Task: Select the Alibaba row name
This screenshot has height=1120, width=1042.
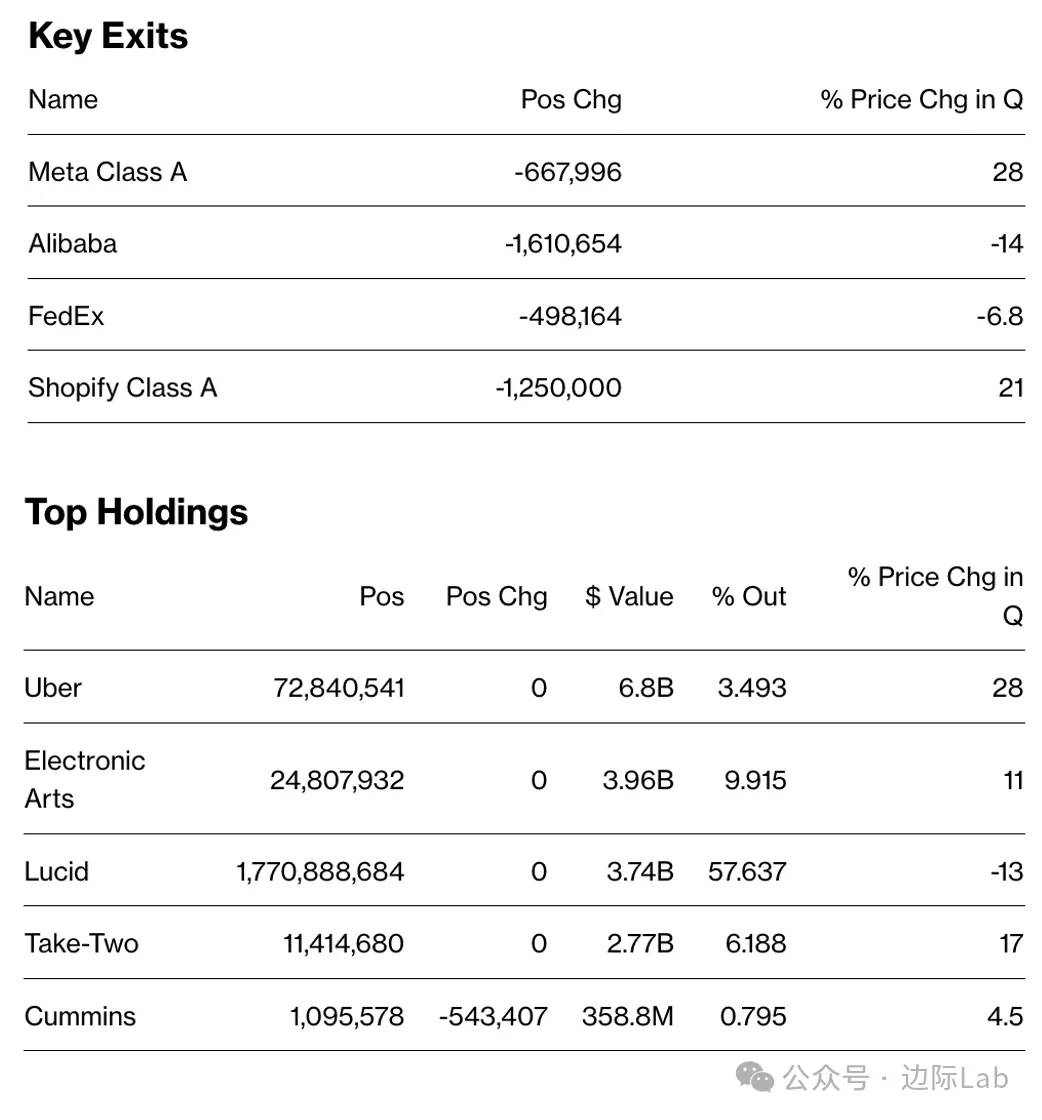Action: pos(72,244)
